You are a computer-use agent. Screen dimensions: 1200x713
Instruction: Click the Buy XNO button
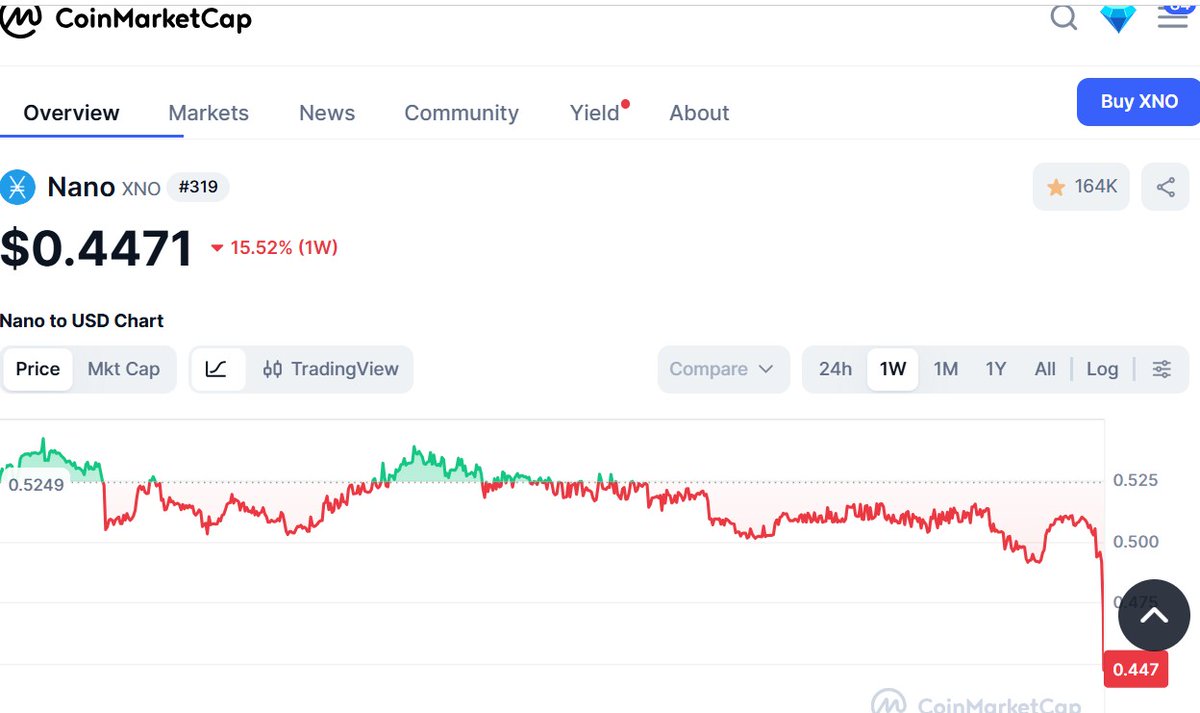[x=1139, y=101]
